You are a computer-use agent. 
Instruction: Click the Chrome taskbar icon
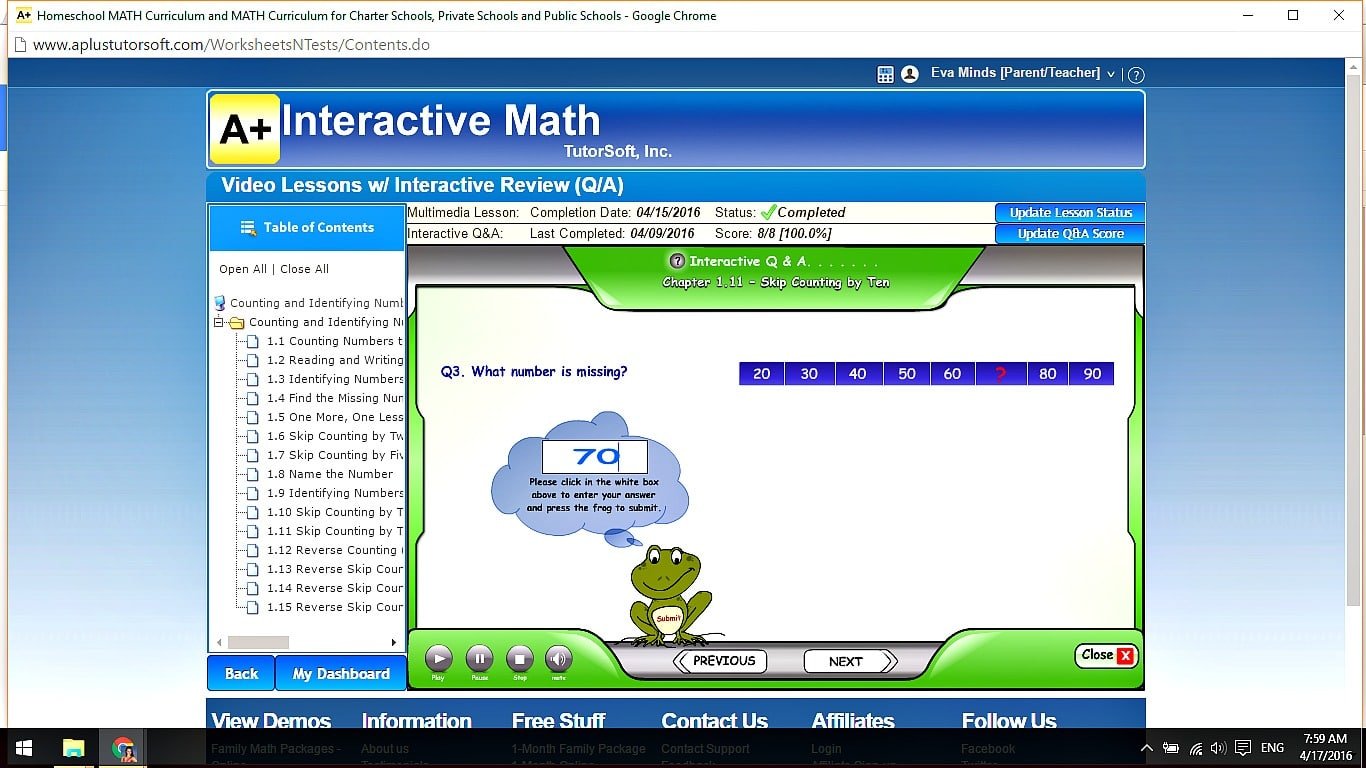click(x=124, y=748)
